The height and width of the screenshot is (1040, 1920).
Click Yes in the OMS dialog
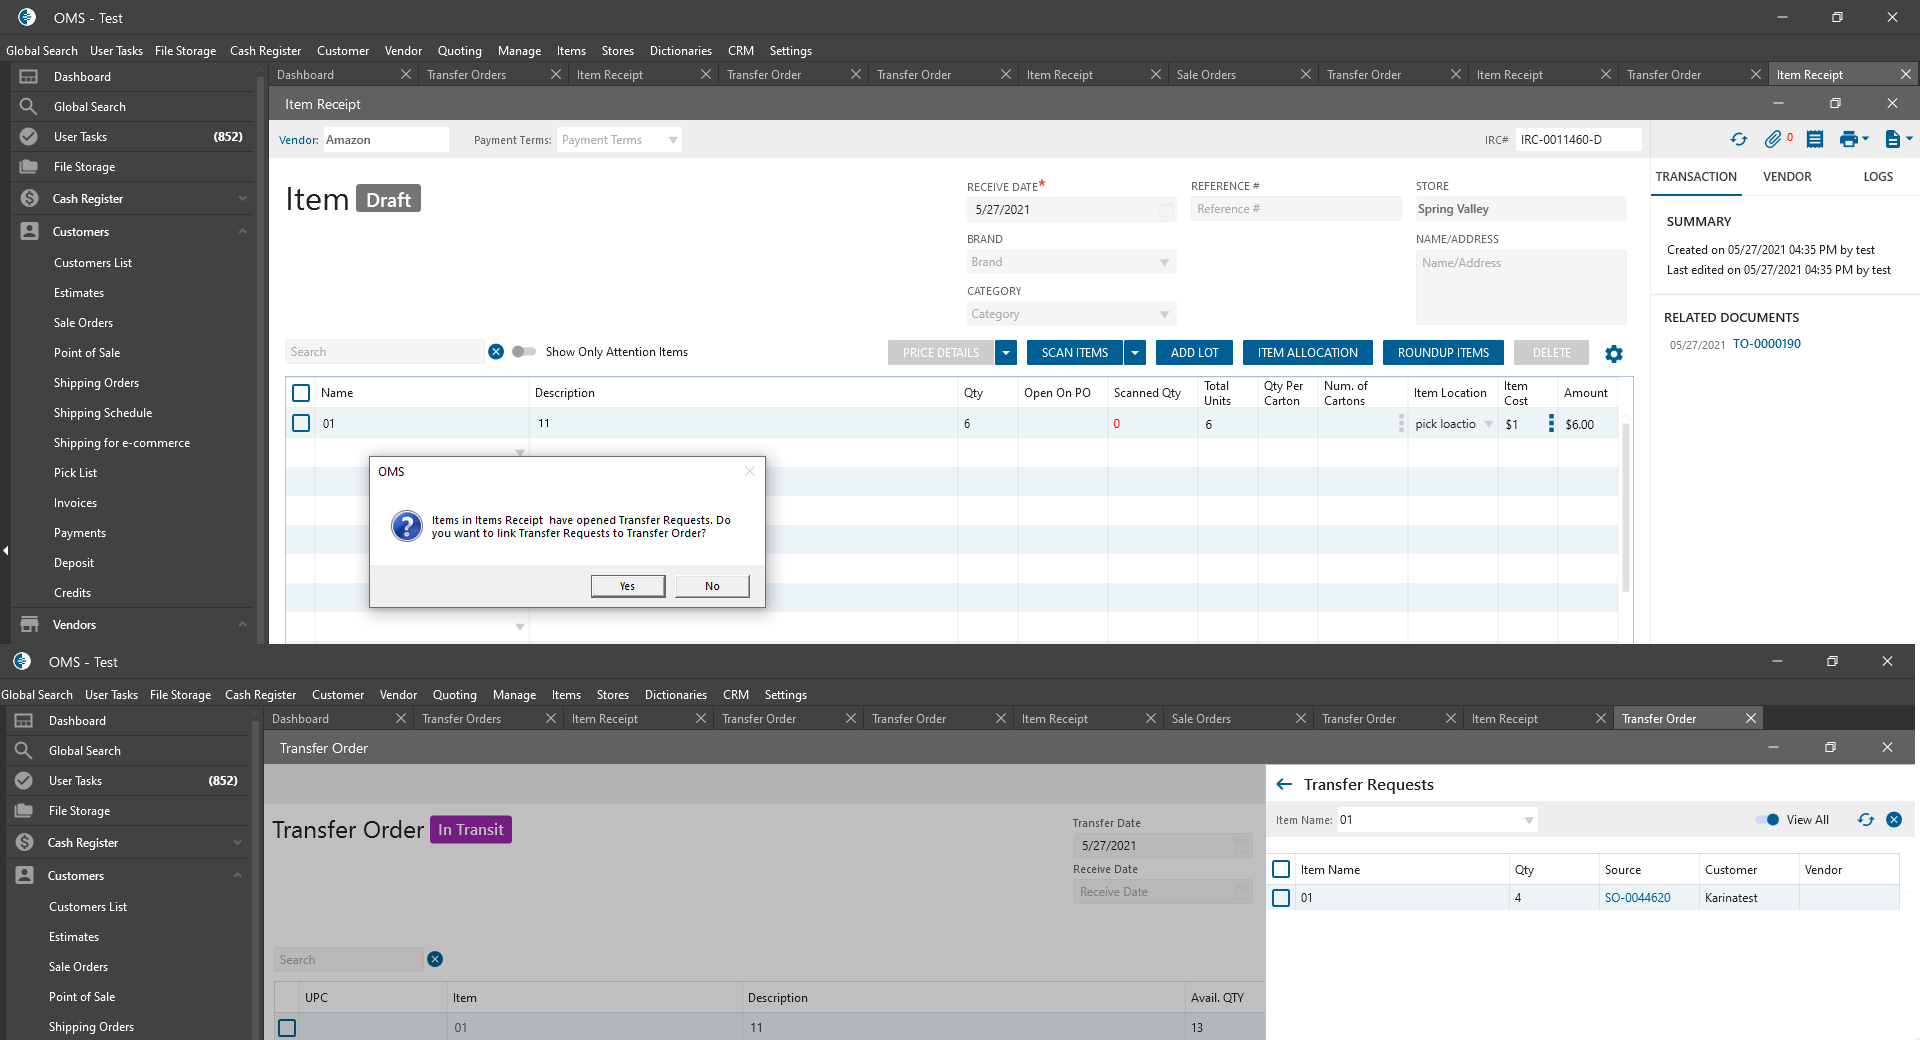(x=627, y=586)
